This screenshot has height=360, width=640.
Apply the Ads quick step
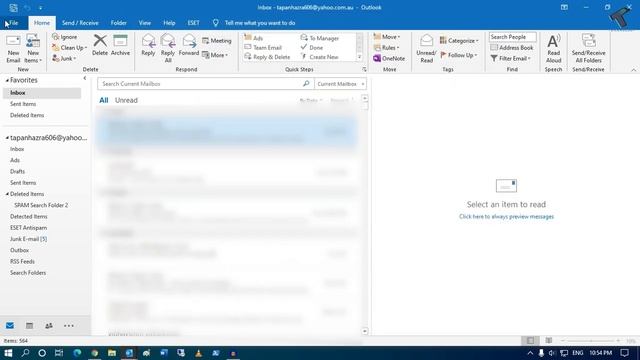[x=253, y=38]
